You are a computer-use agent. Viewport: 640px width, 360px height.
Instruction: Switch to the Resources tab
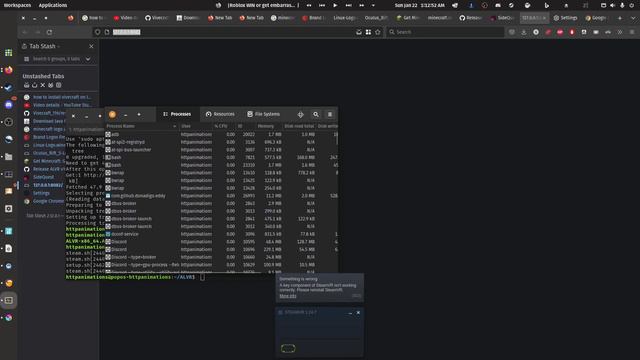220,114
